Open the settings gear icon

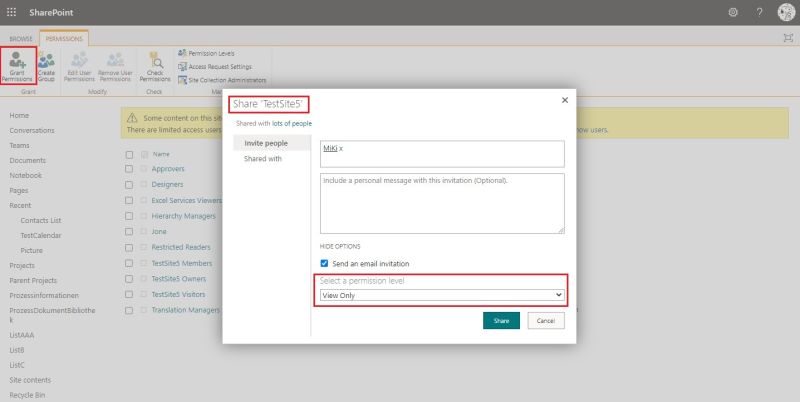[x=733, y=12]
